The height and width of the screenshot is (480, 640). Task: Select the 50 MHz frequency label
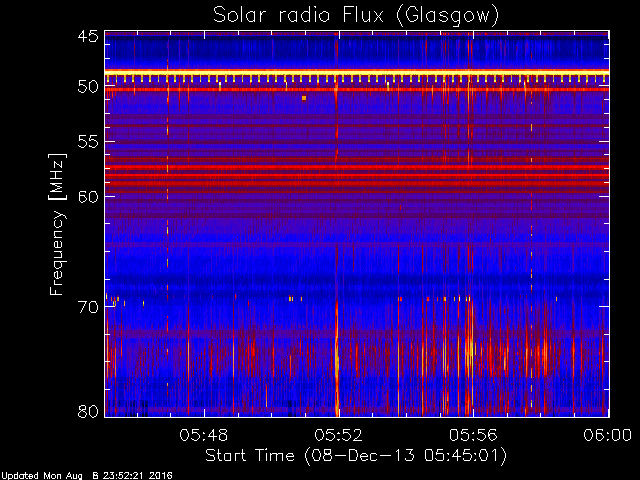[88, 87]
